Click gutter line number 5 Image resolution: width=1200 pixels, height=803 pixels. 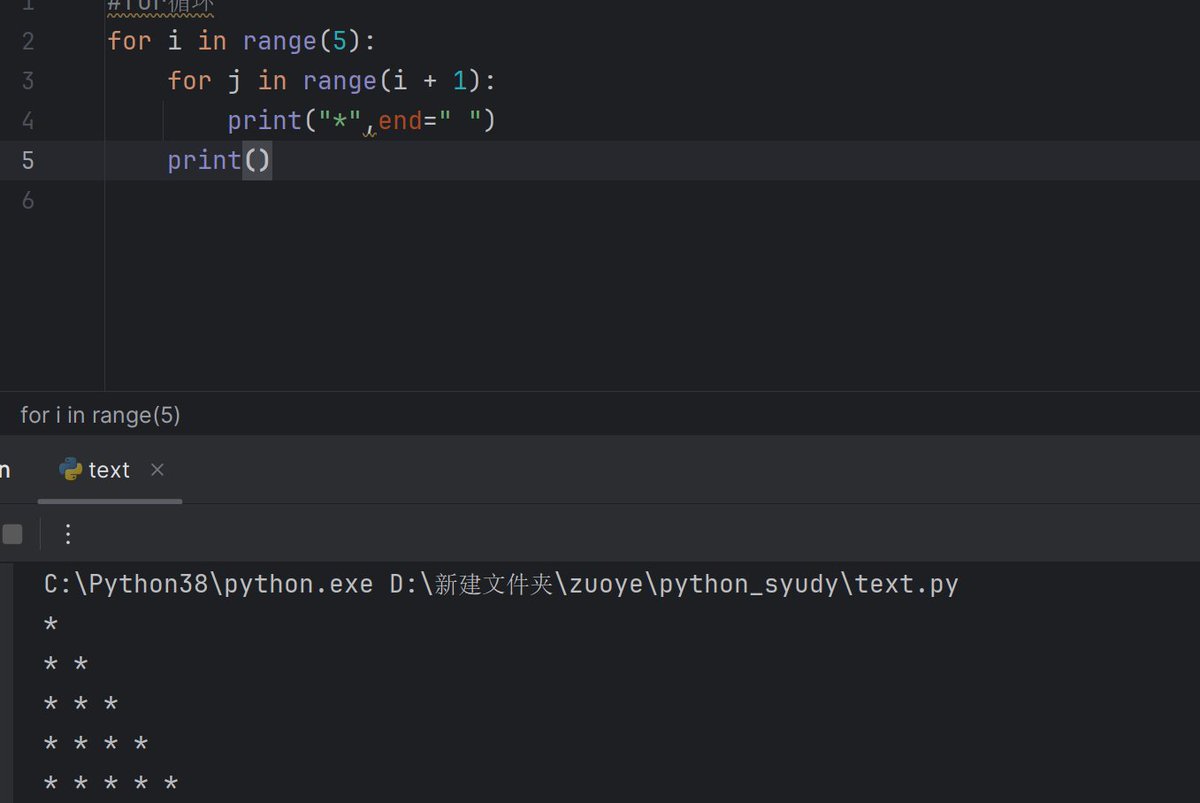[27, 161]
